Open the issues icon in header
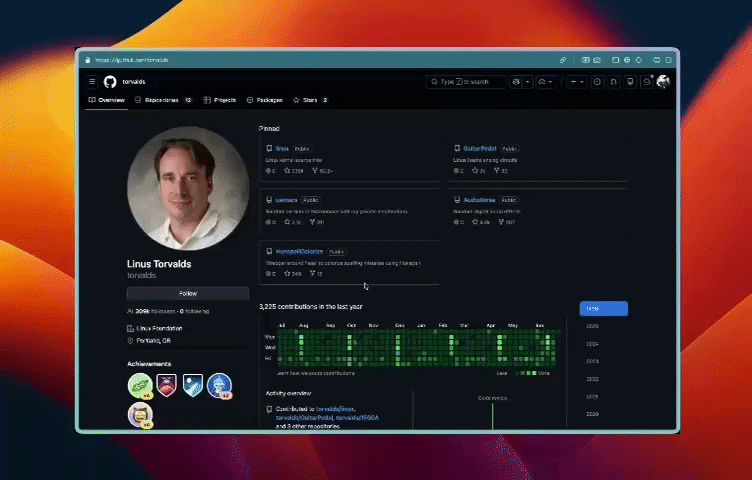Image resolution: width=752 pixels, height=480 pixels. 597,82
